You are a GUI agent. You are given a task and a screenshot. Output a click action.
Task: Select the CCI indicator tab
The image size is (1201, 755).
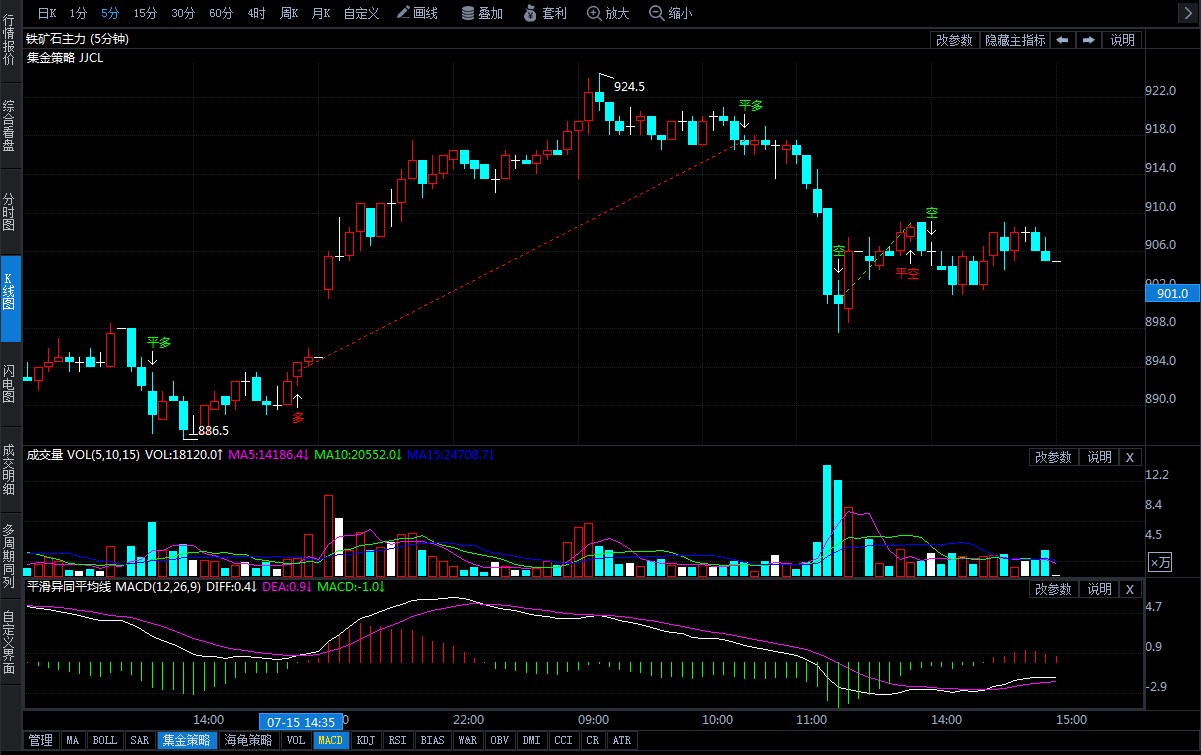563,741
